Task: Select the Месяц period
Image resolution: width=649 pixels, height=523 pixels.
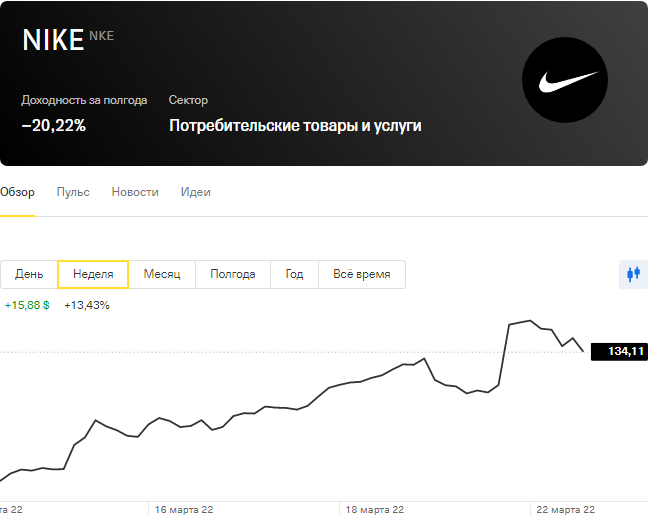Action: point(162,274)
